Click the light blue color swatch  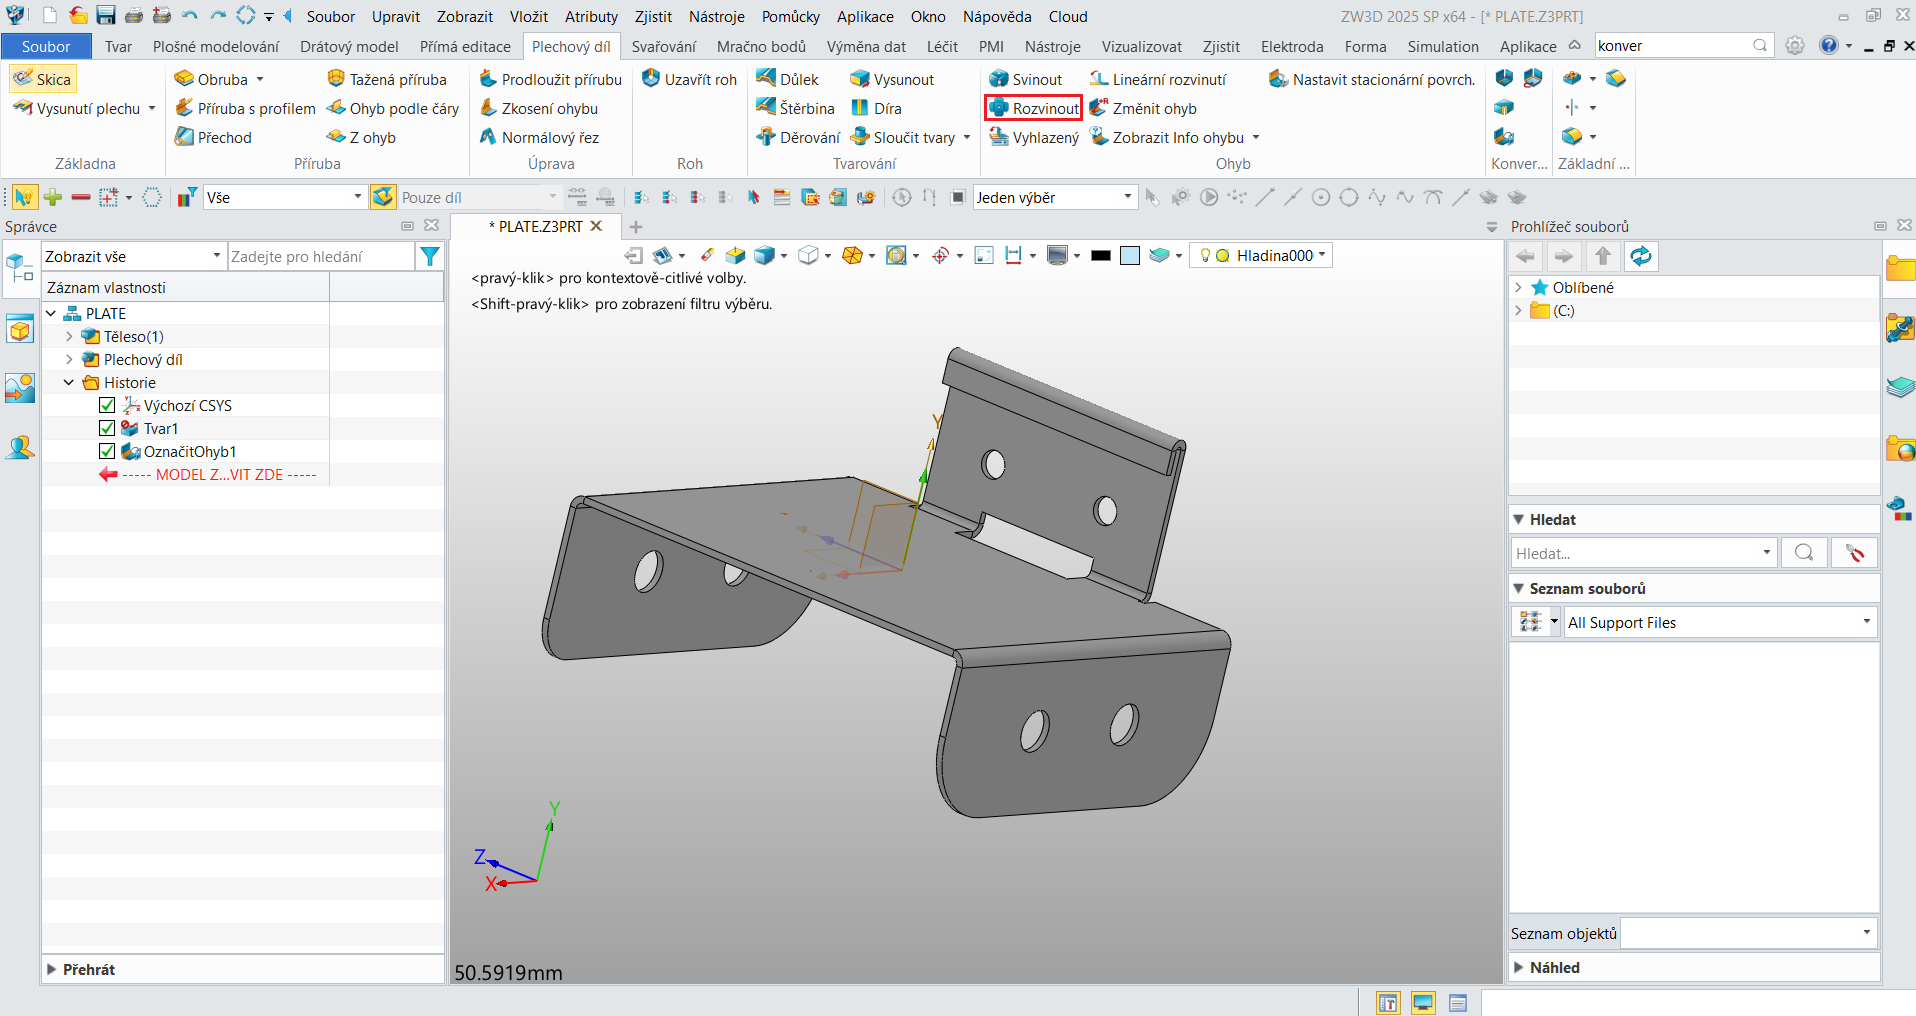(1130, 256)
